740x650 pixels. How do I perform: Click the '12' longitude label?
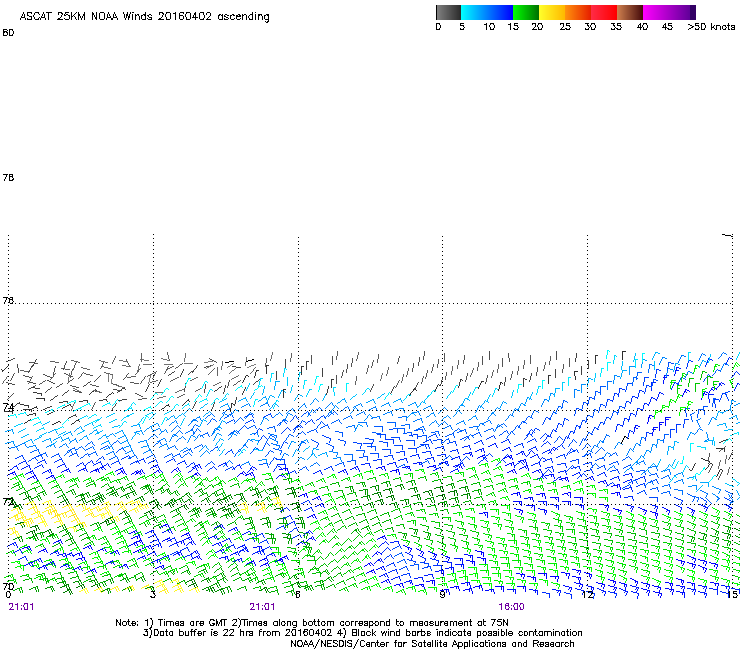[x=587, y=595]
